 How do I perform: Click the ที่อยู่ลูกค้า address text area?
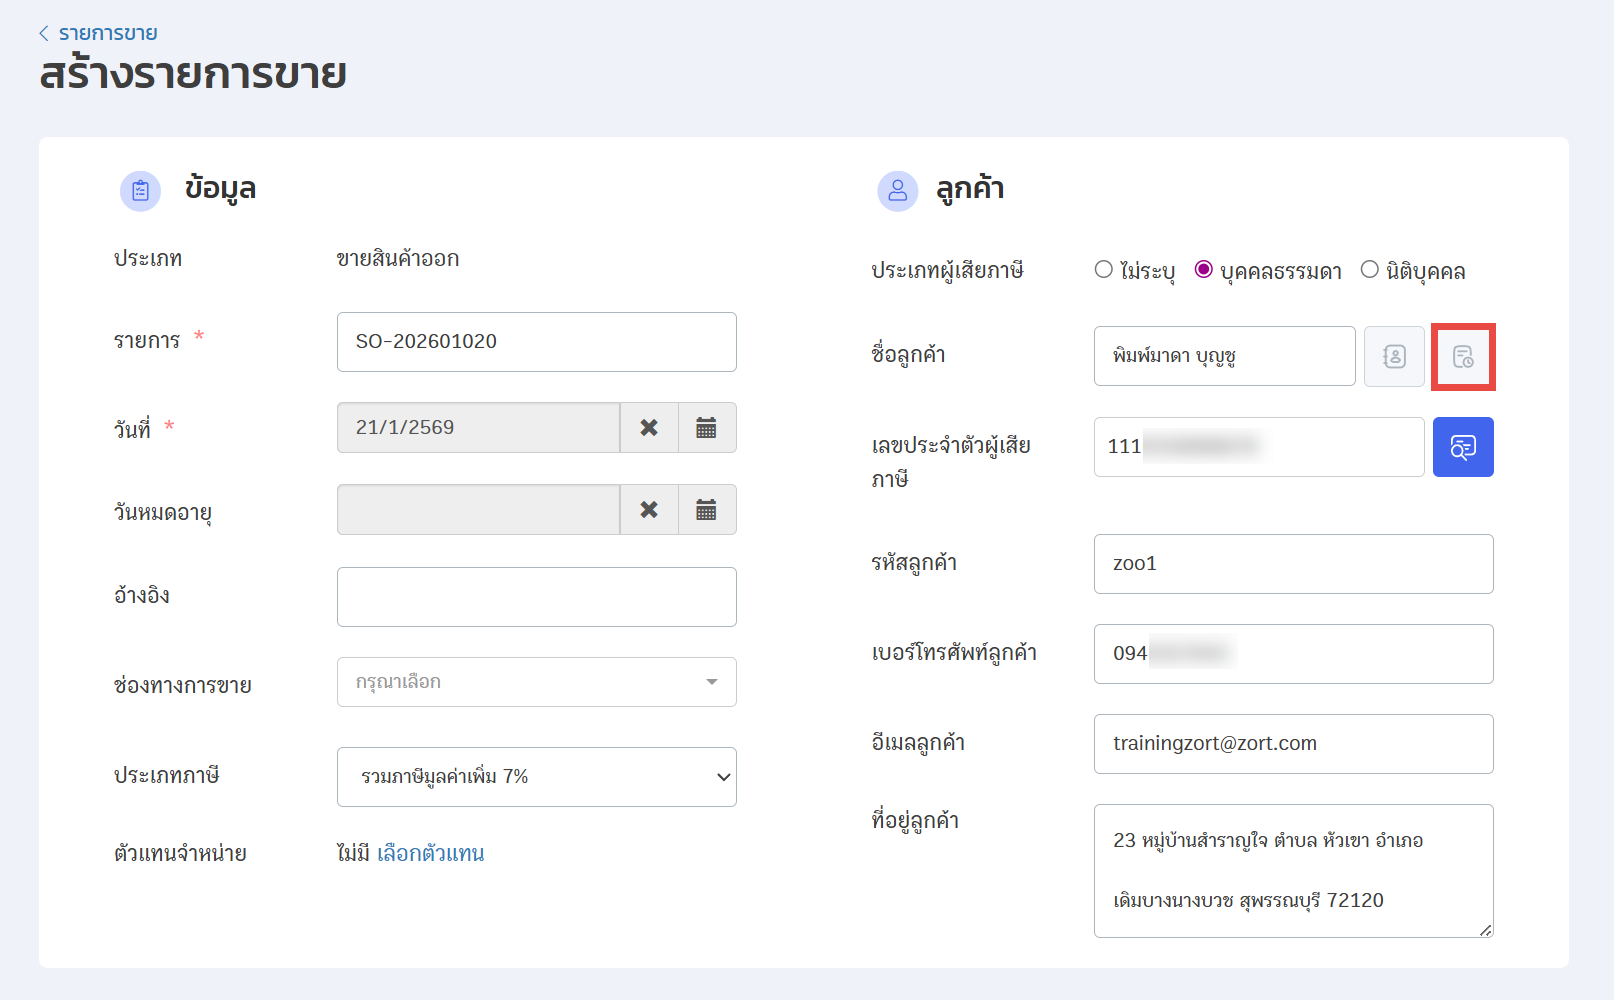tap(1293, 870)
